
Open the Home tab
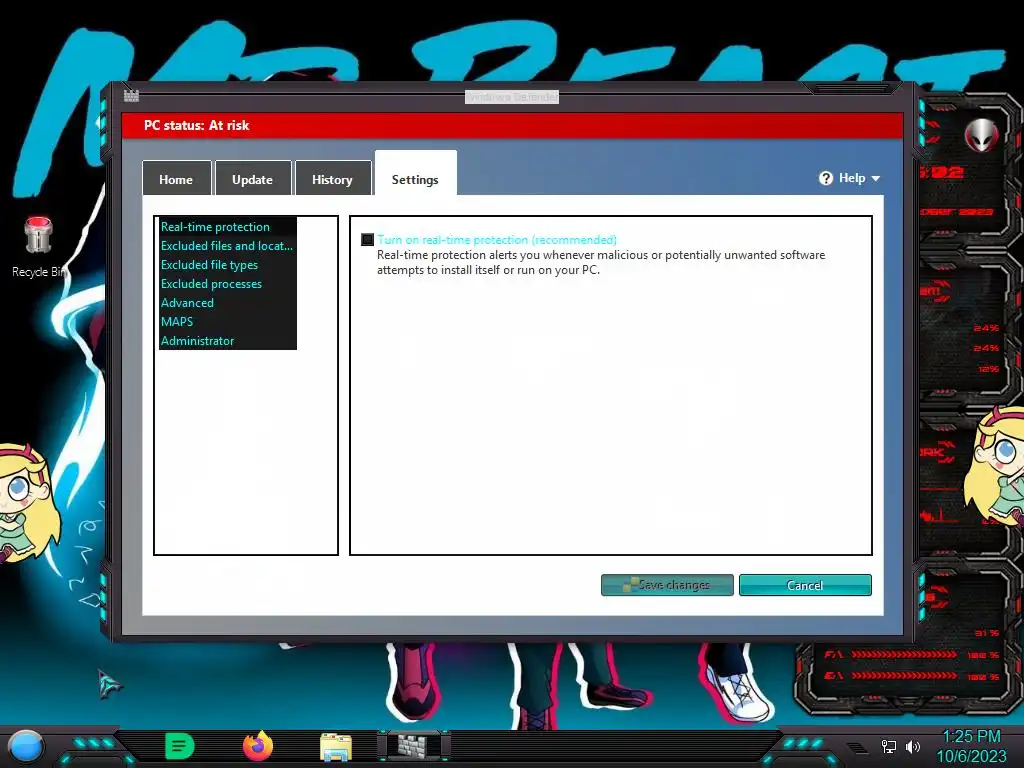pos(176,178)
